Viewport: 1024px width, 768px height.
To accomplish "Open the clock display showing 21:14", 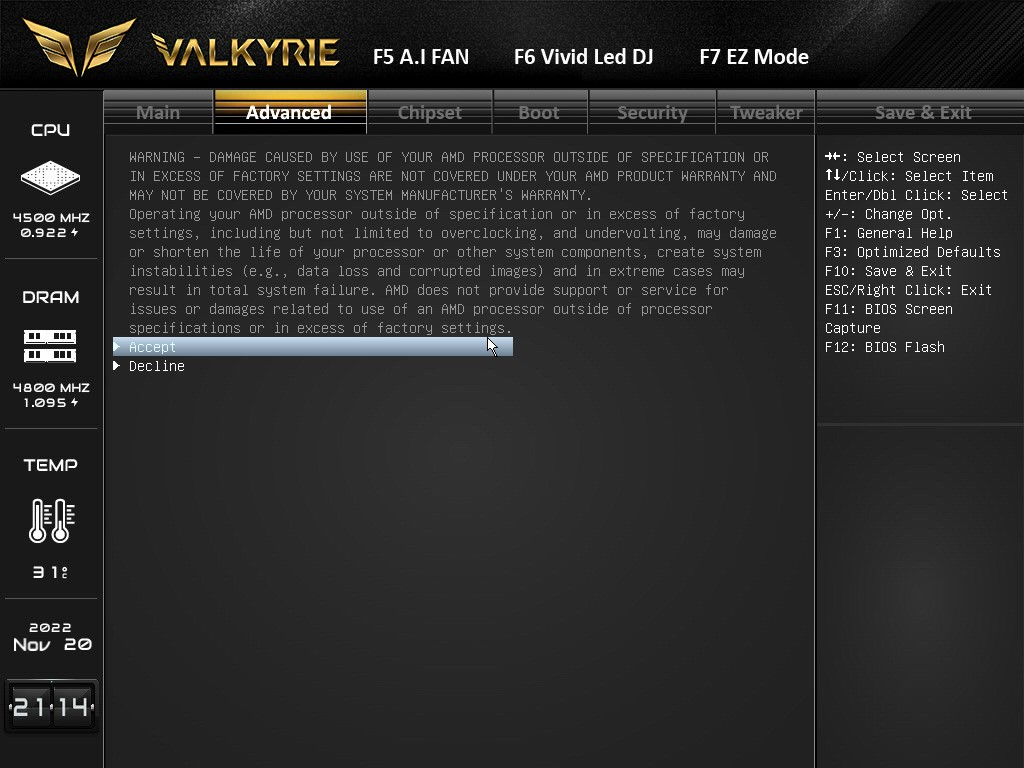I will pyautogui.click(x=50, y=705).
